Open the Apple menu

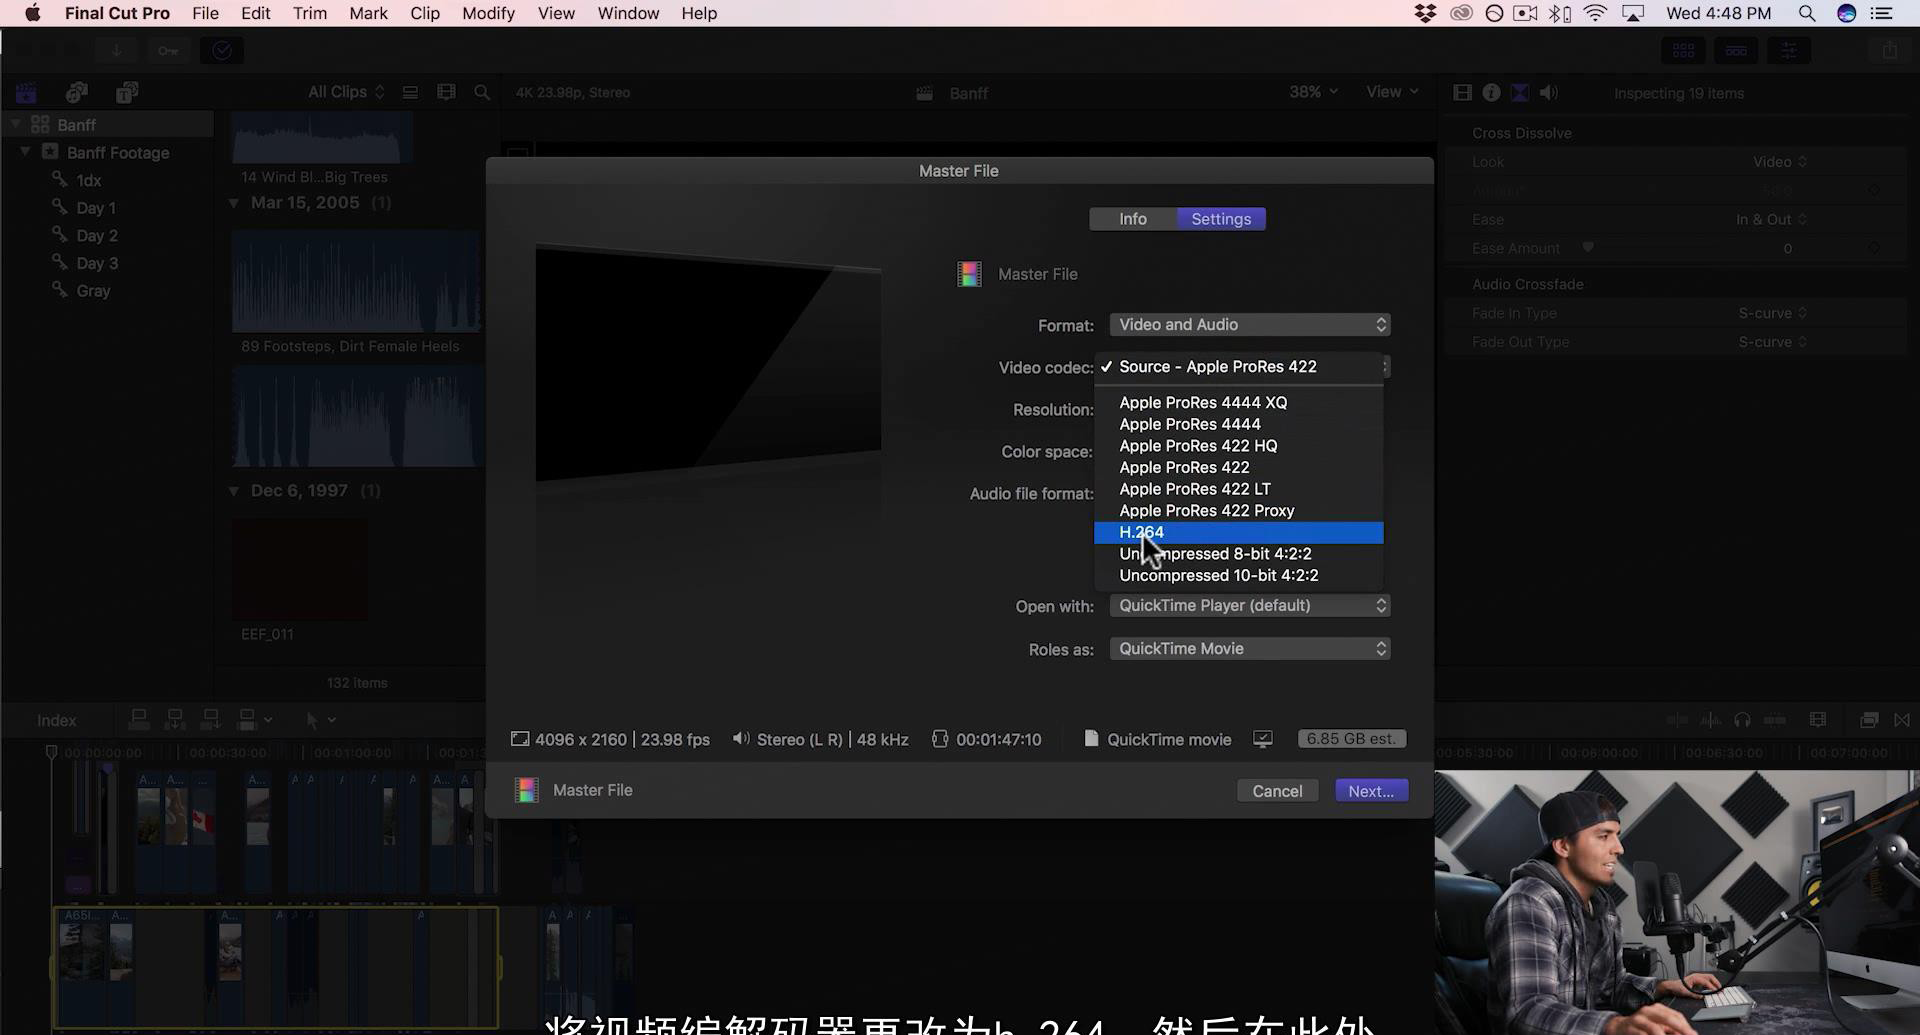point(32,13)
